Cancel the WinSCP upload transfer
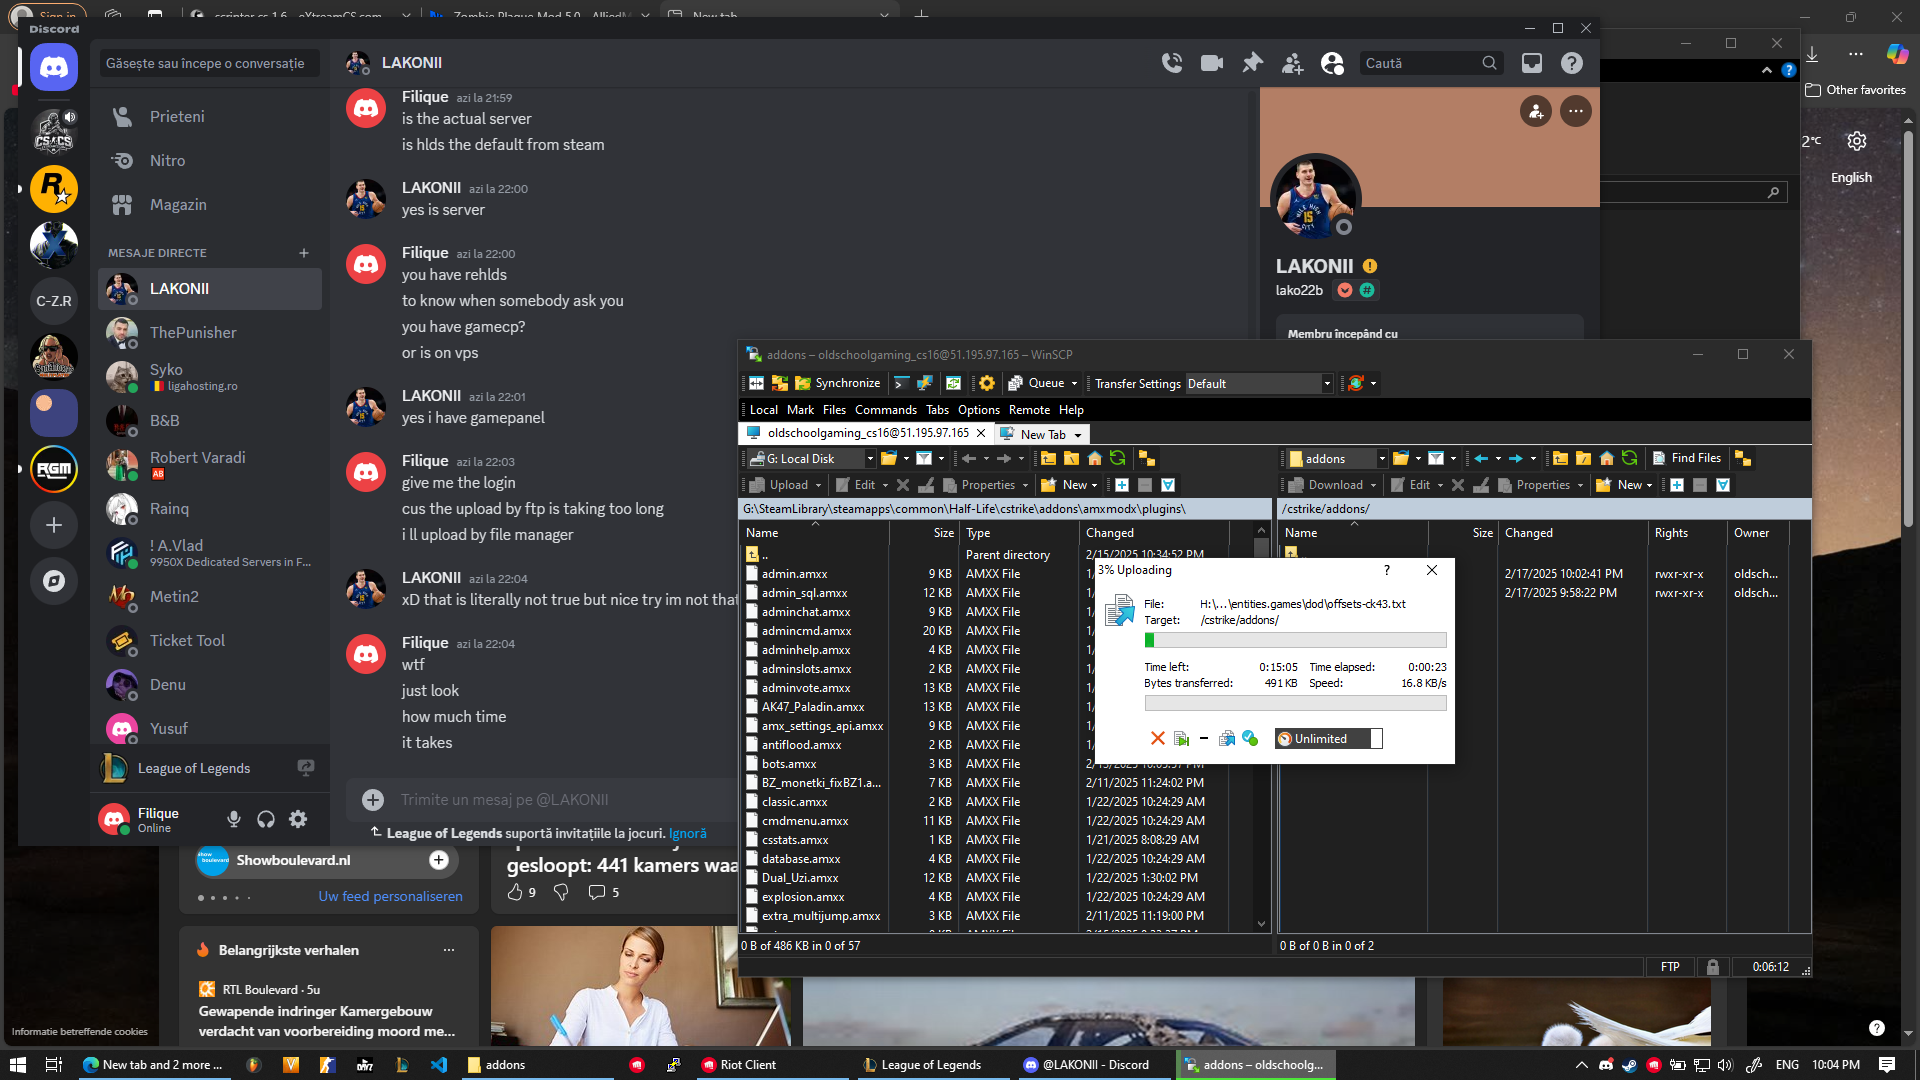The width and height of the screenshot is (1920, 1080). [x=1157, y=739]
